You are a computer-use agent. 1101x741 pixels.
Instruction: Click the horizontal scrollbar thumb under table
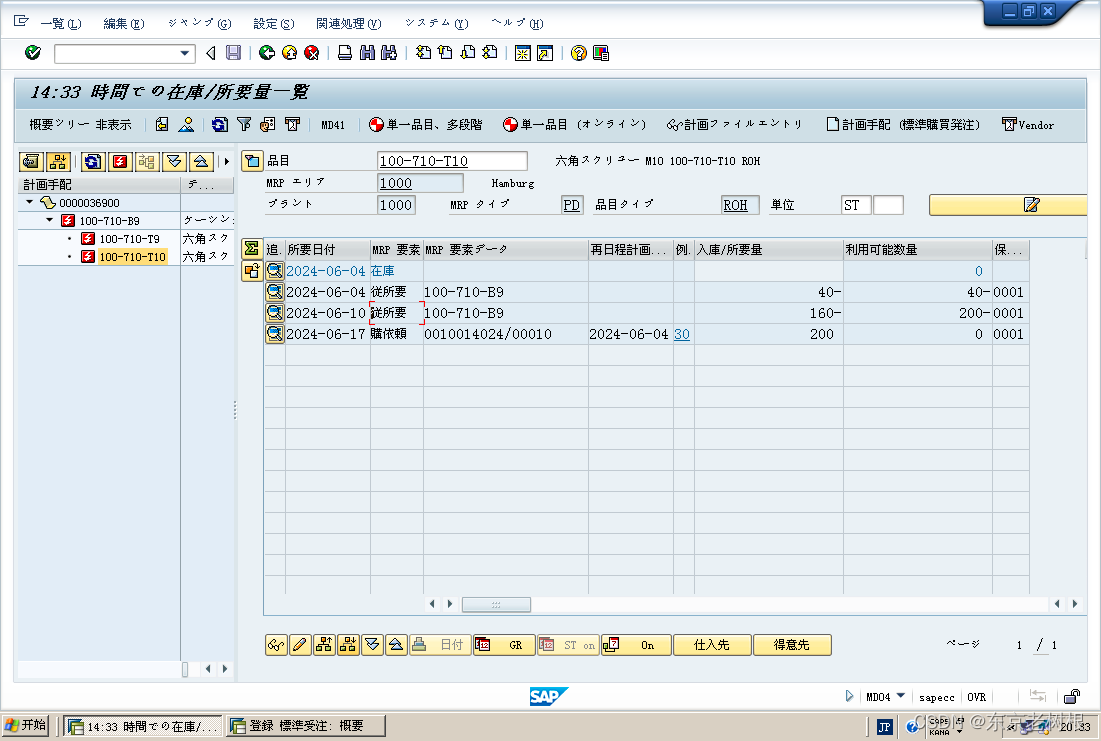496,604
